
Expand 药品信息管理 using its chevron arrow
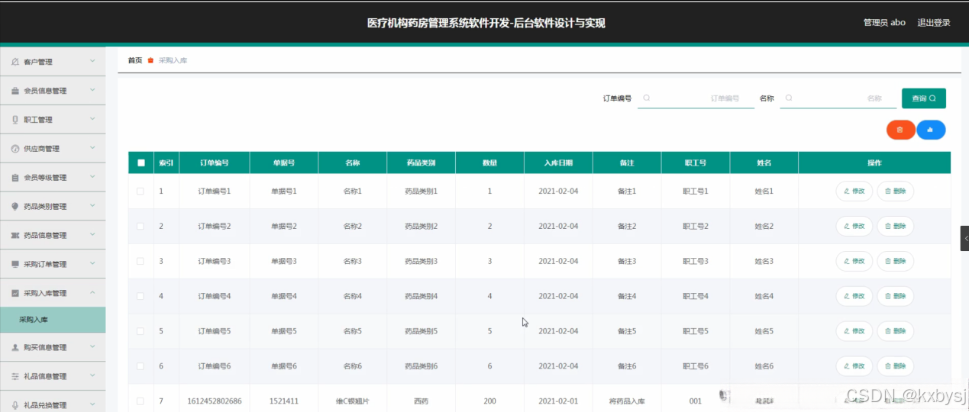92,235
